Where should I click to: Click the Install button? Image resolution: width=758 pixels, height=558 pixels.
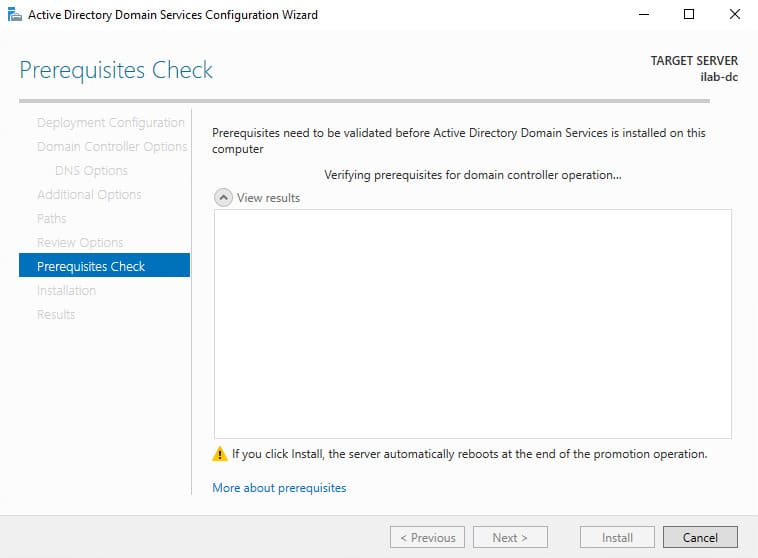point(617,537)
